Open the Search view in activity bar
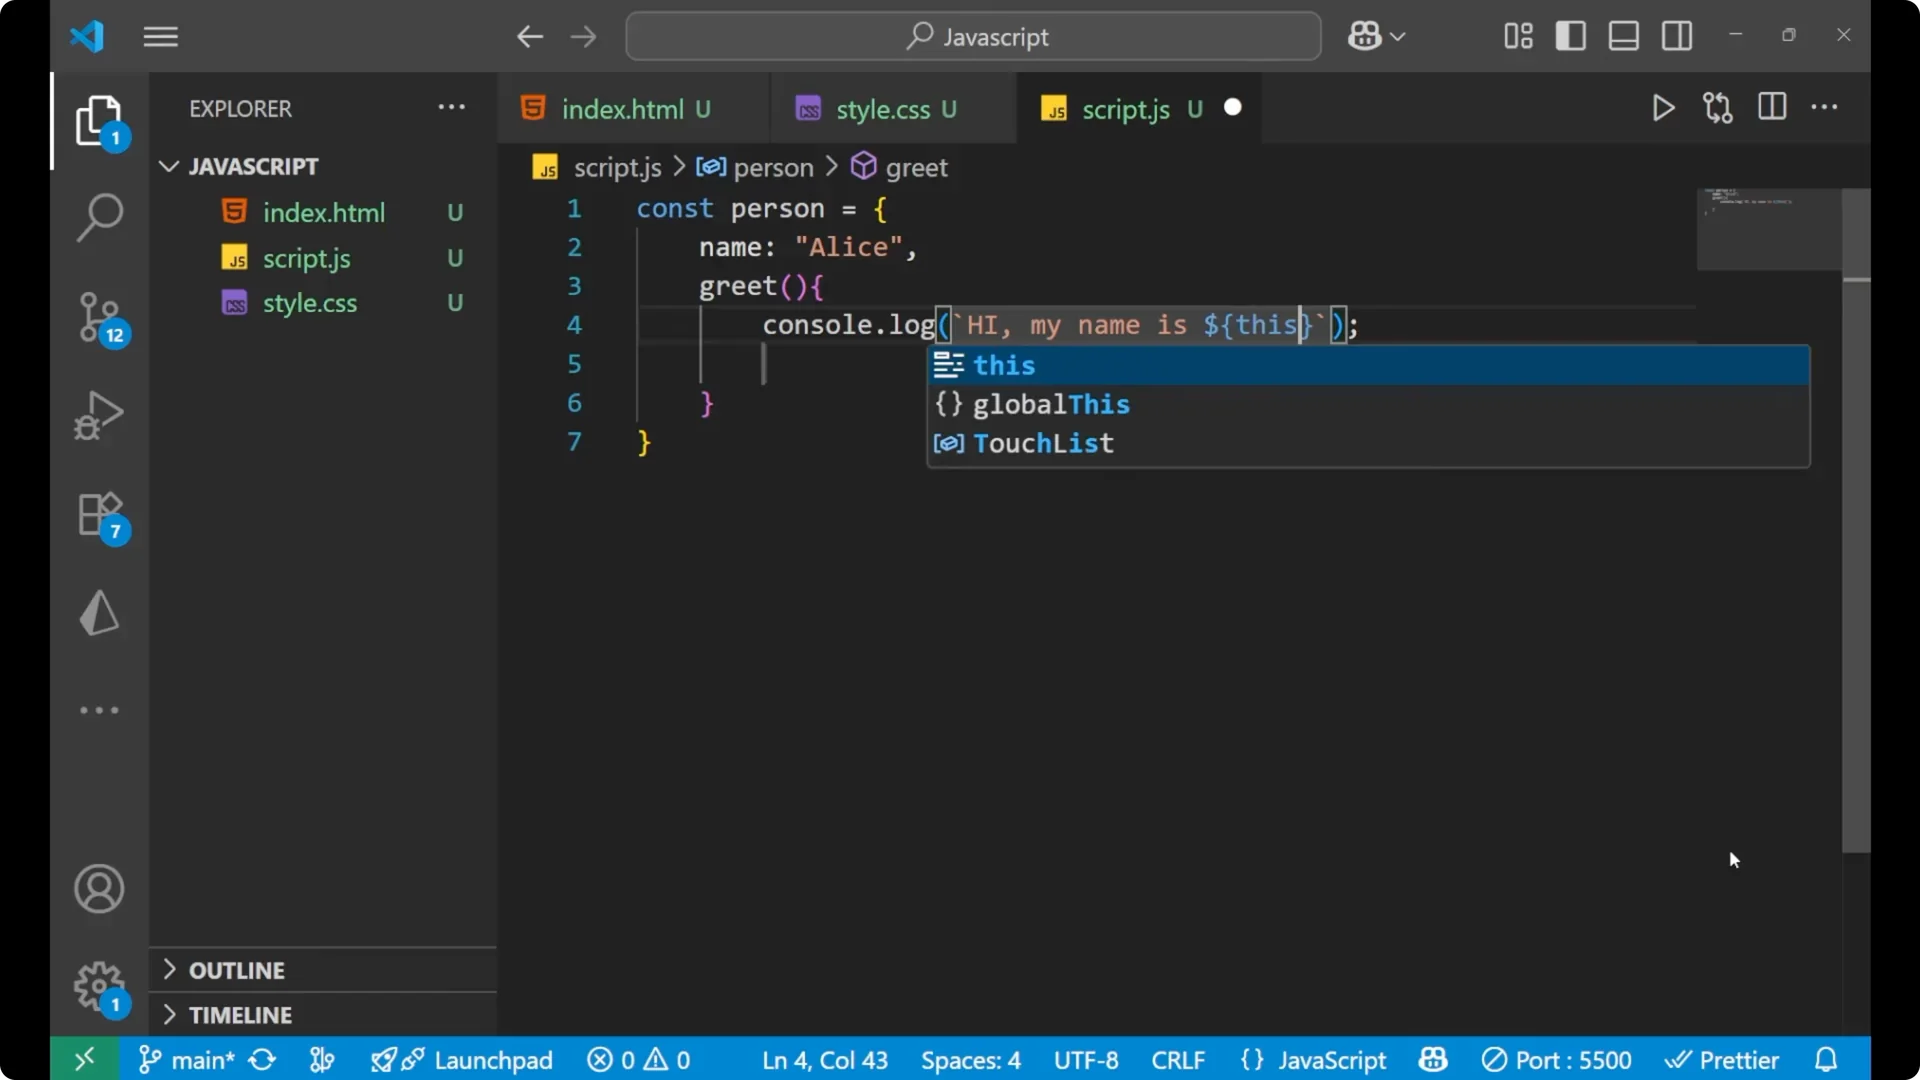Screen dimensions: 1920x1080 (x=99, y=217)
